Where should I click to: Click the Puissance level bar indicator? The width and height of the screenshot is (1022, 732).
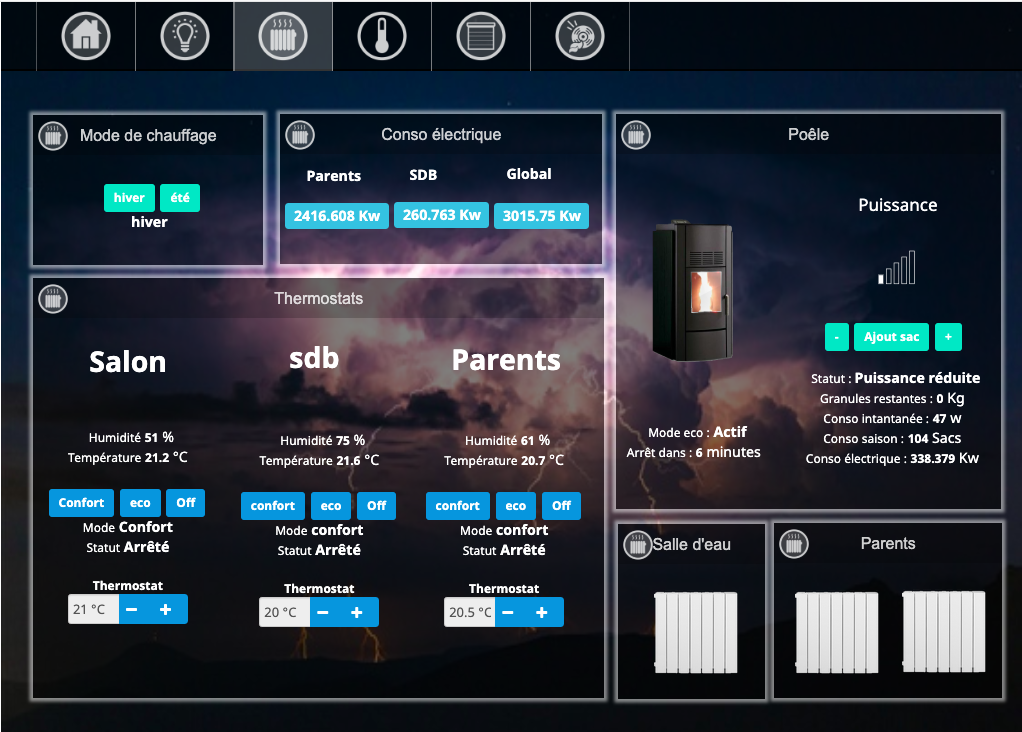click(x=897, y=268)
